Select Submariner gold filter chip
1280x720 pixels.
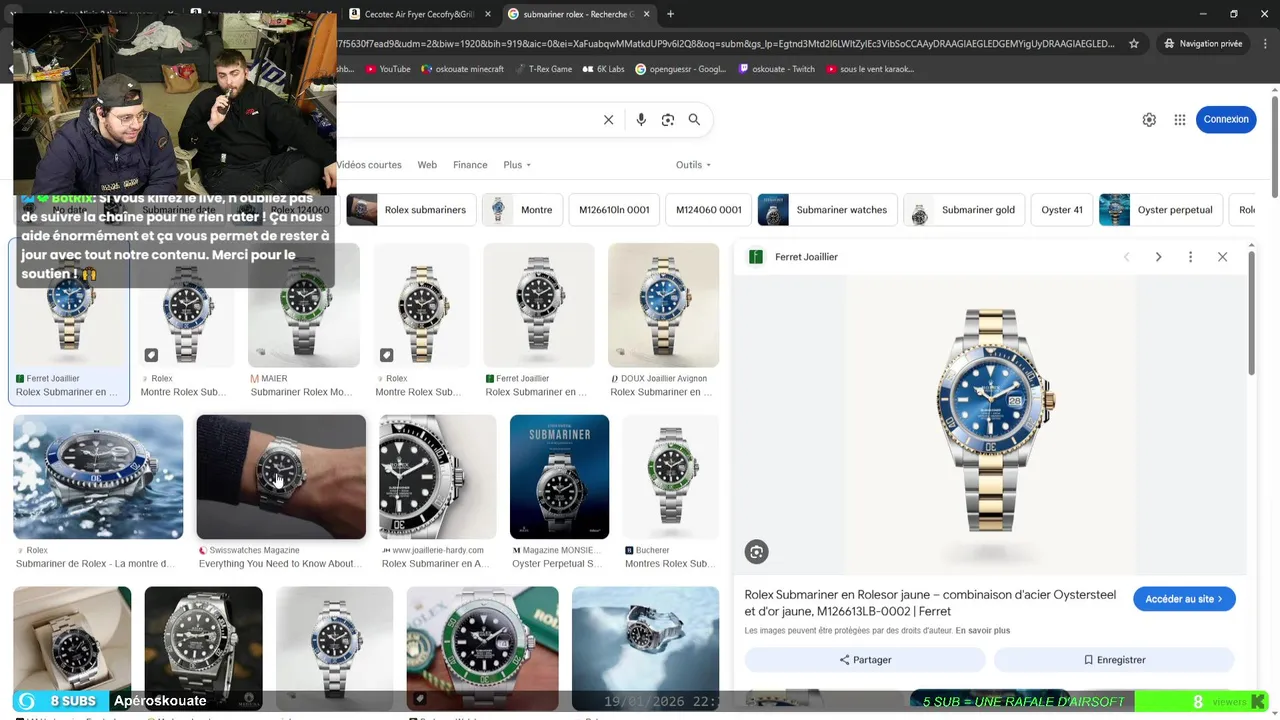coord(964,210)
